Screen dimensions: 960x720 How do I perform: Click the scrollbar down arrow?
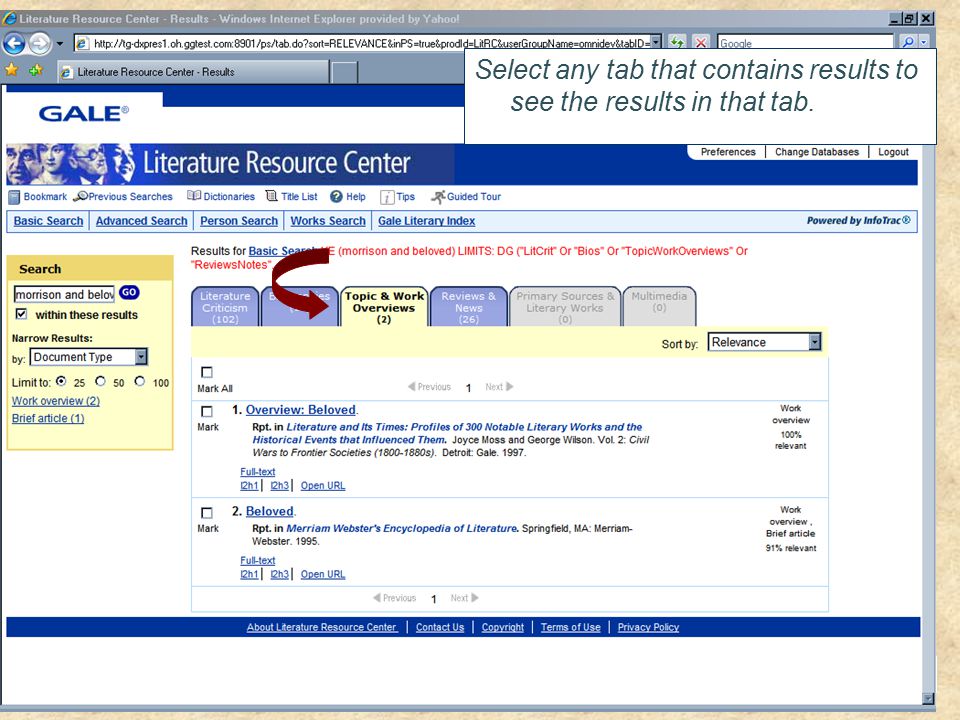[x=928, y=698]
